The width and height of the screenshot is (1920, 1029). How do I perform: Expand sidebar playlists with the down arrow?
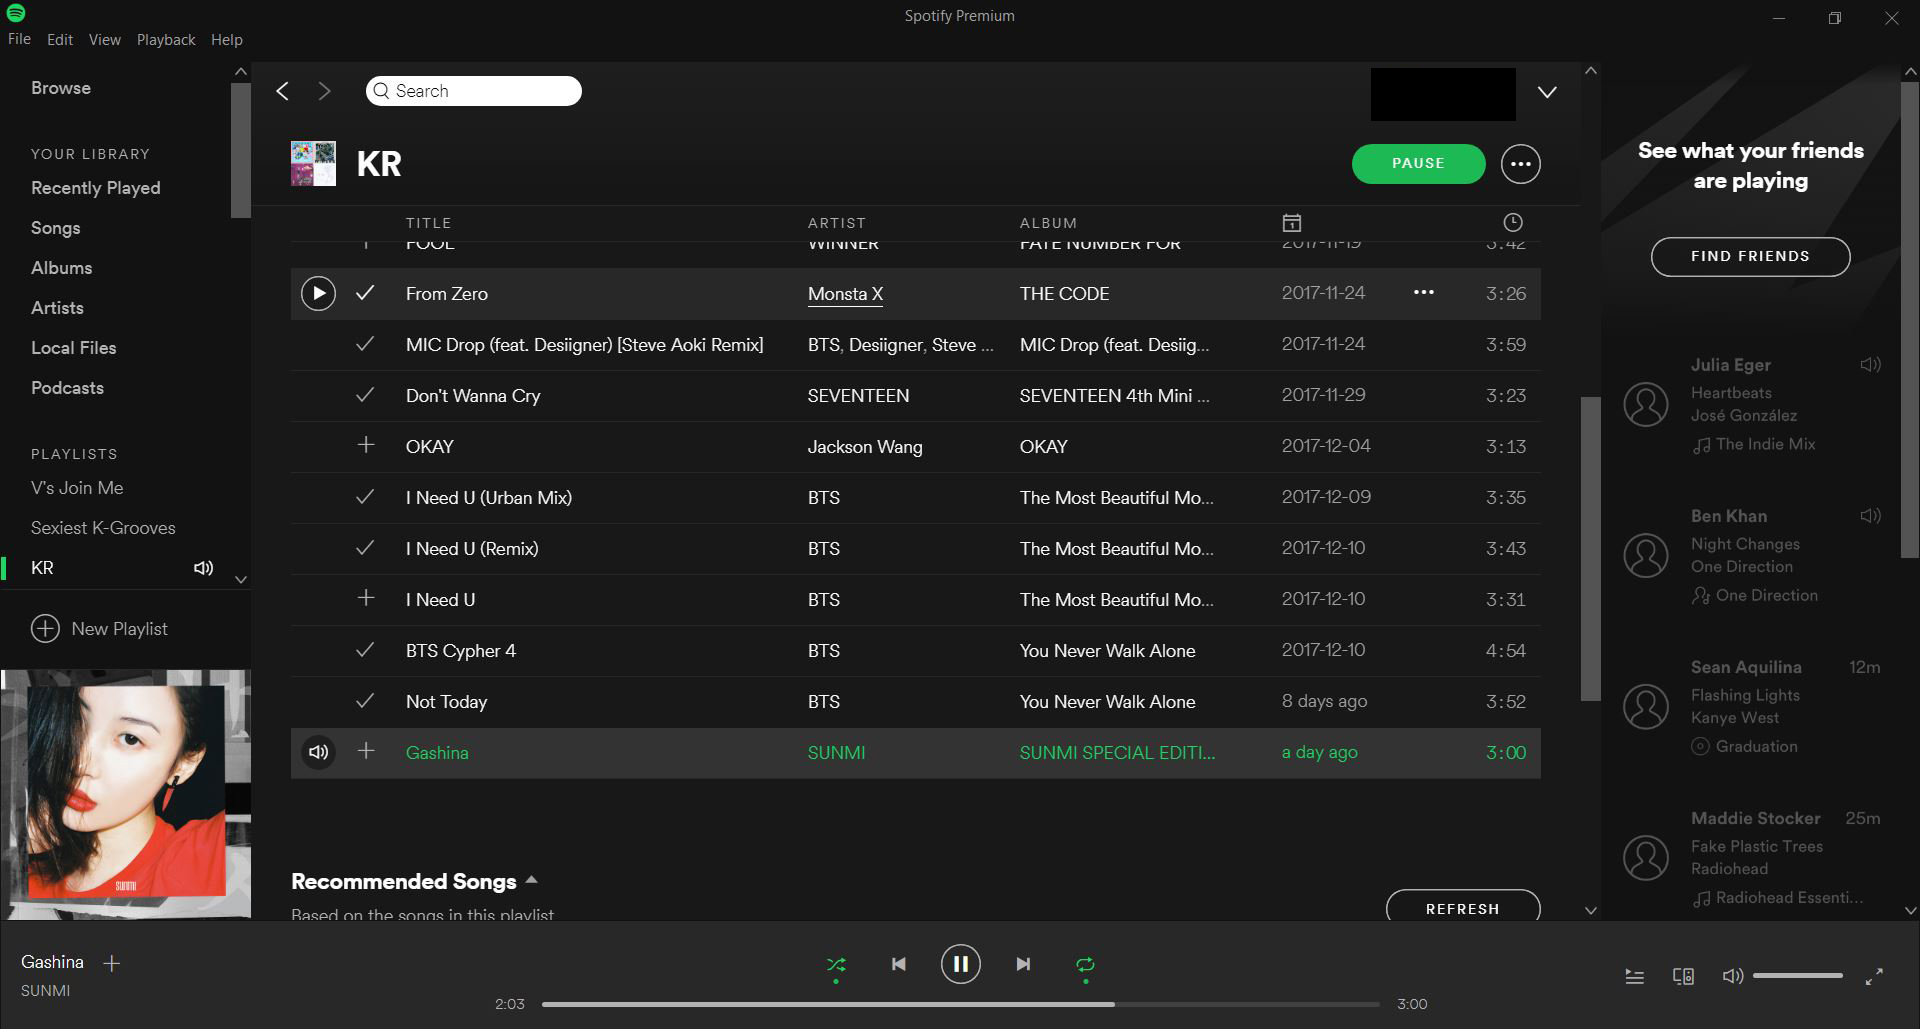point(240,579)
